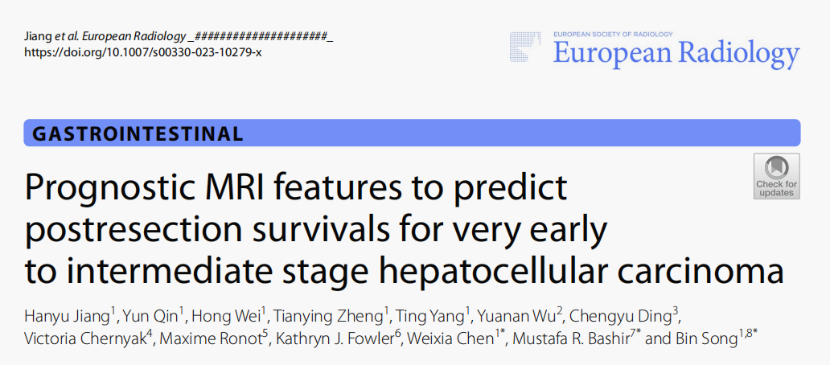This screenshot has height=365, width=830.
Task: Click author name Yun Qin
Action: (150, 316)
